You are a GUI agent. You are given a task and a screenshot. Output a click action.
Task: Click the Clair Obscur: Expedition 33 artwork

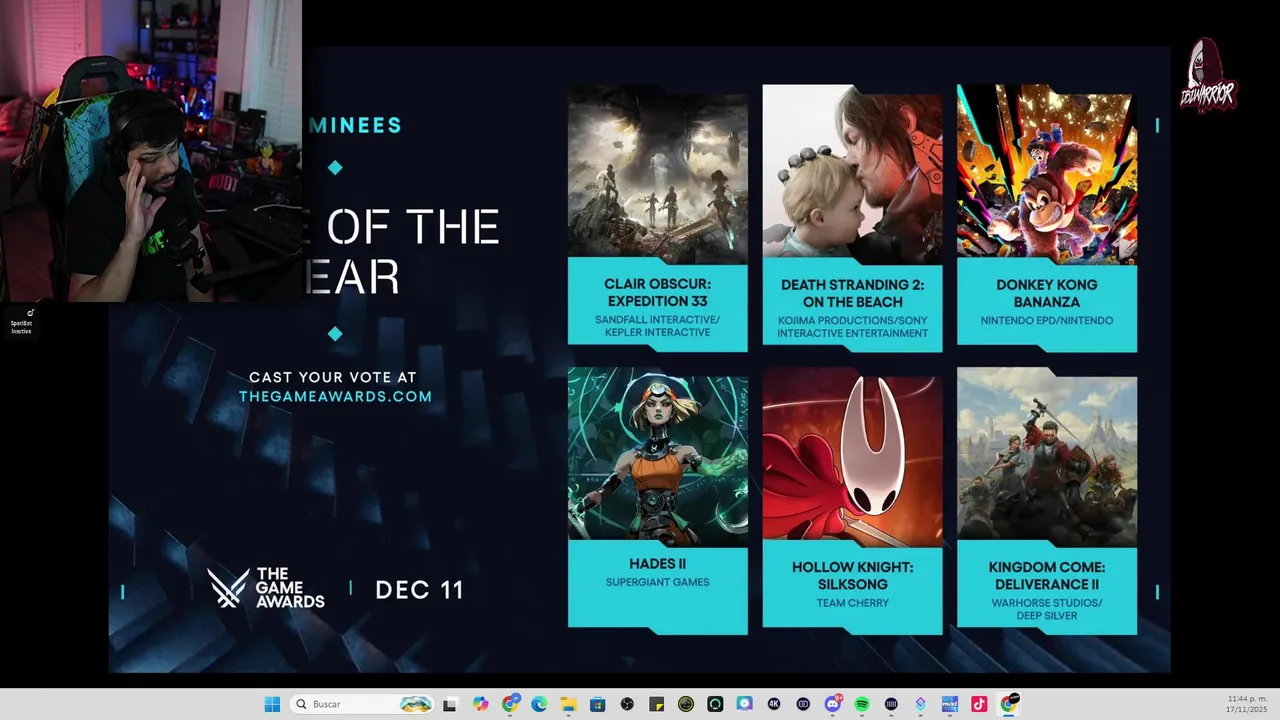tap(657, 174)
